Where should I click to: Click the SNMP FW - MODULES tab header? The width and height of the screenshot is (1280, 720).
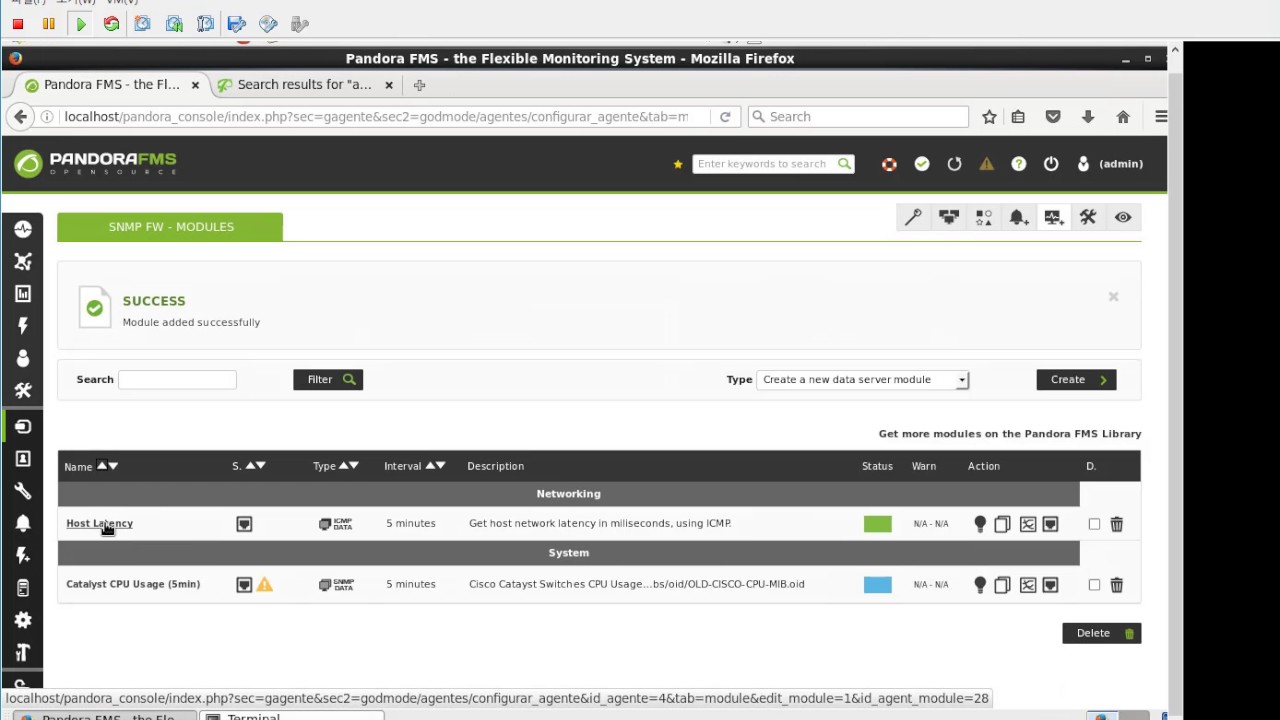click(x=170, y=227)
